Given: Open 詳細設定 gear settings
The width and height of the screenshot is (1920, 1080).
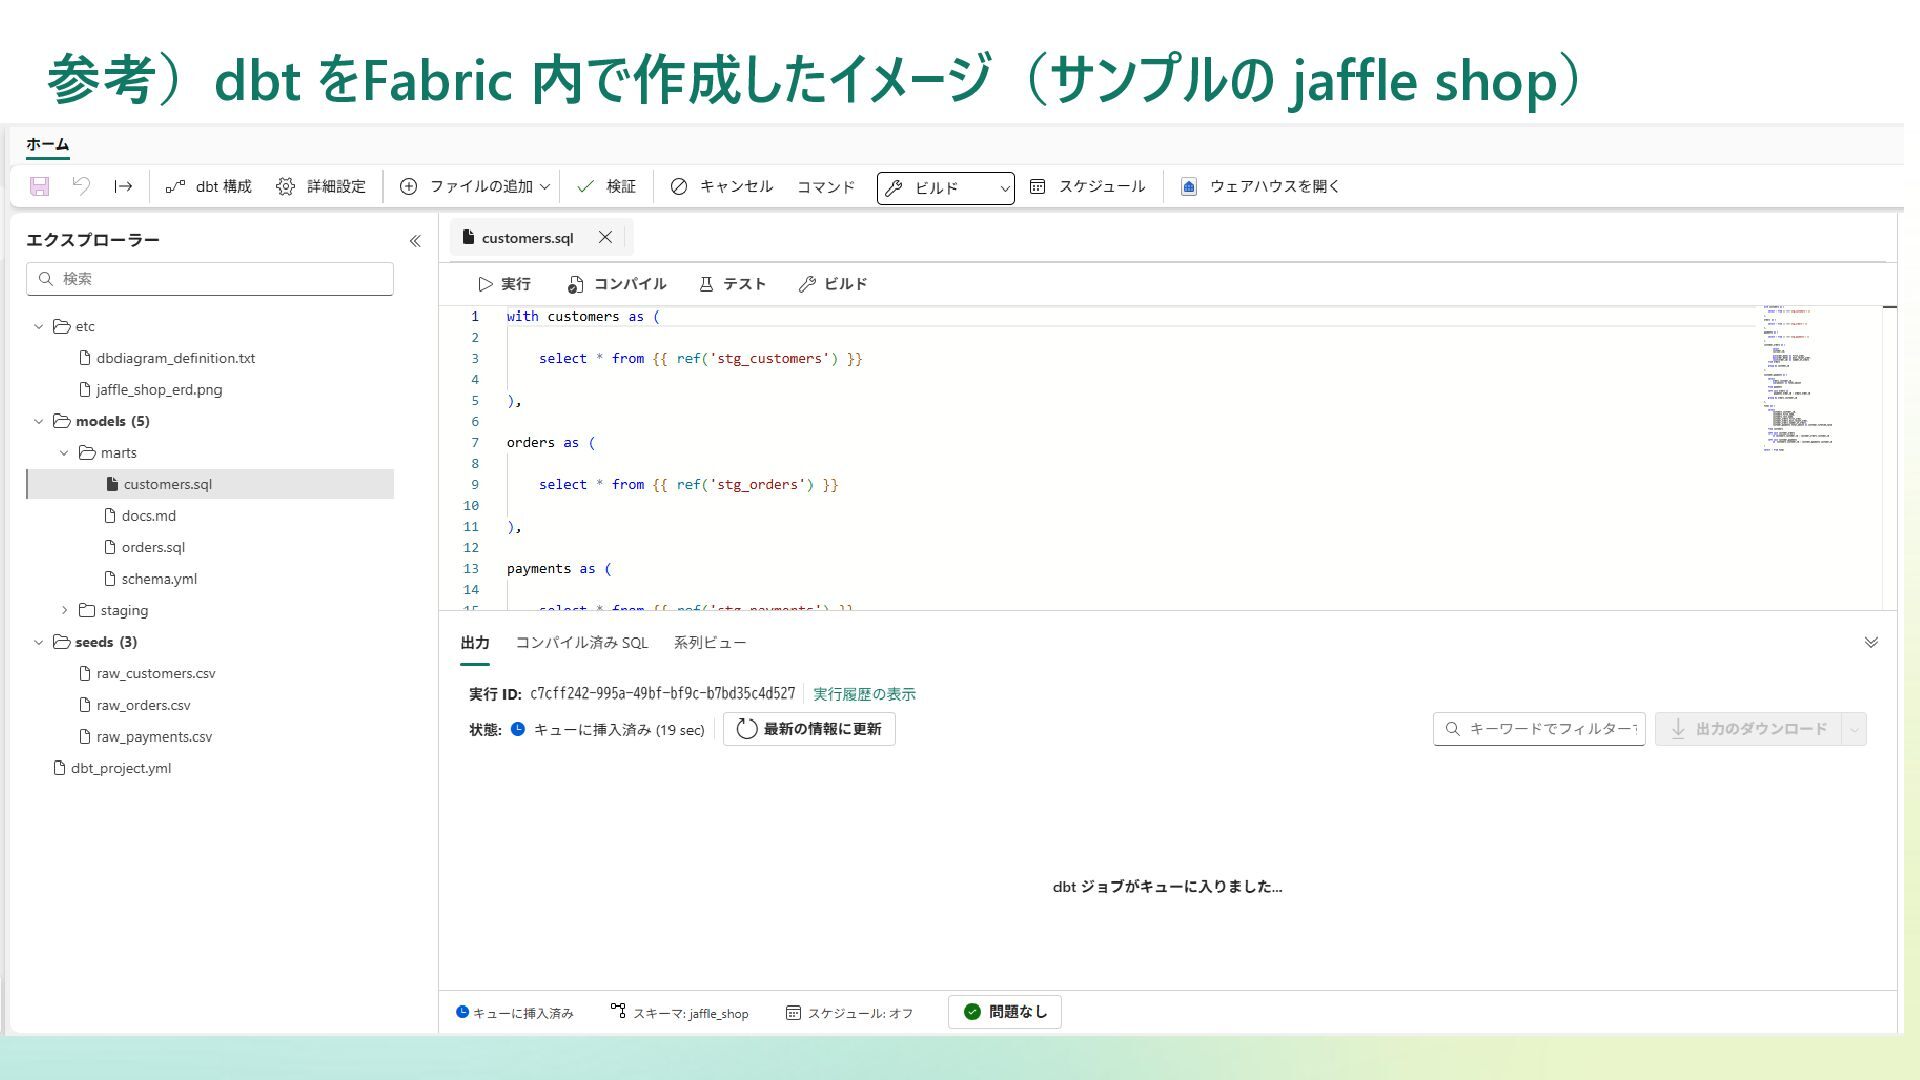Looking at the screenshot, I should tap(321, 187).
